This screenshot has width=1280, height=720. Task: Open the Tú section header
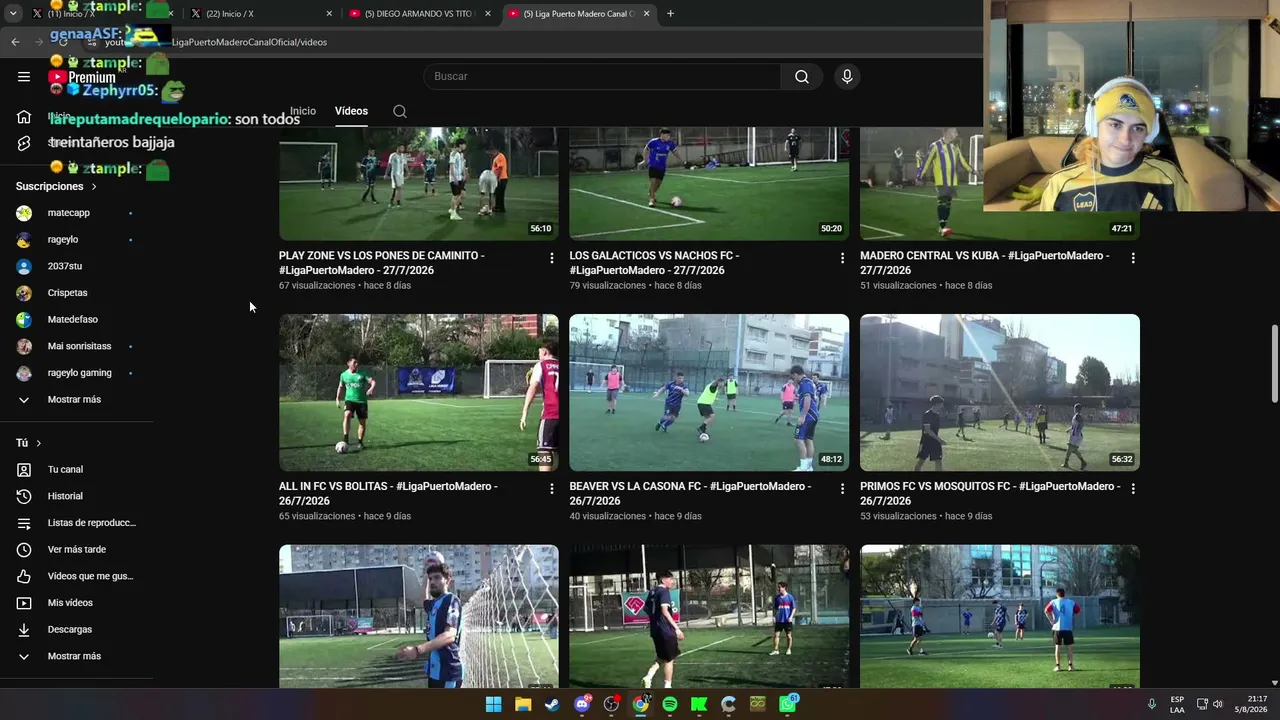pyautogui.click(x=29, y=443)
